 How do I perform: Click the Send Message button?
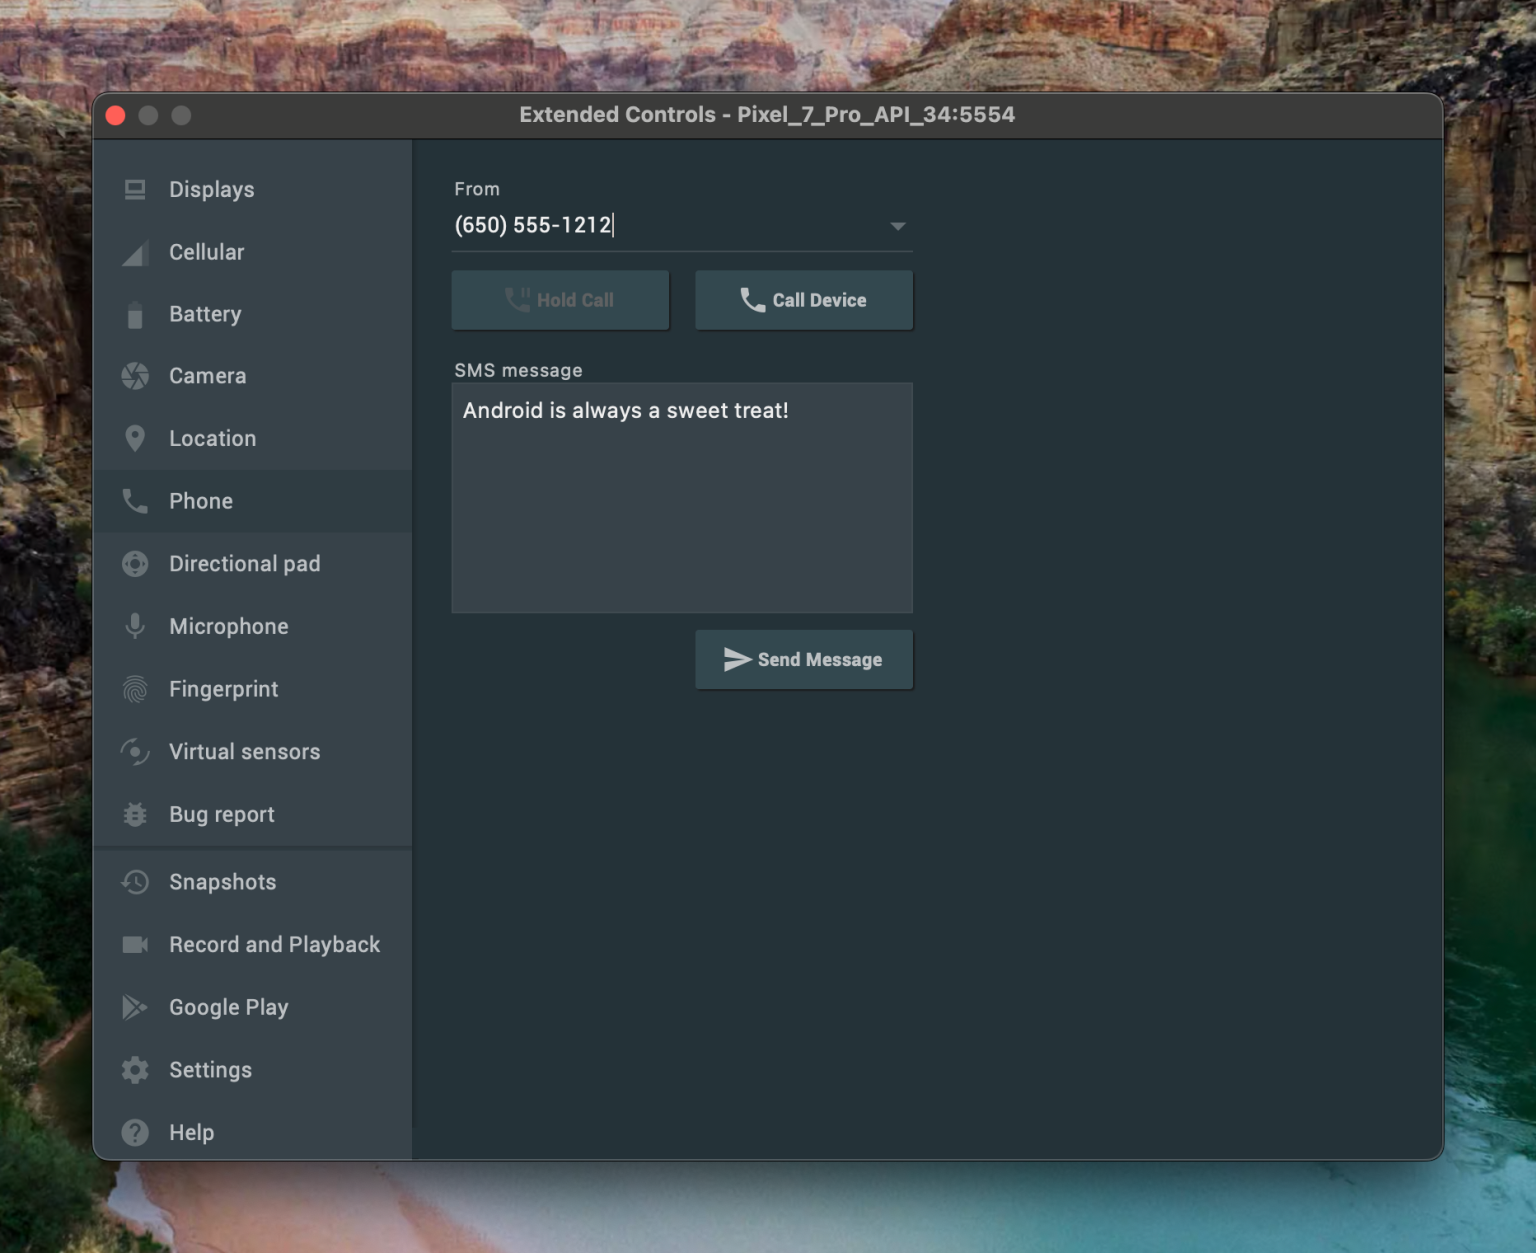click(804, 660)
